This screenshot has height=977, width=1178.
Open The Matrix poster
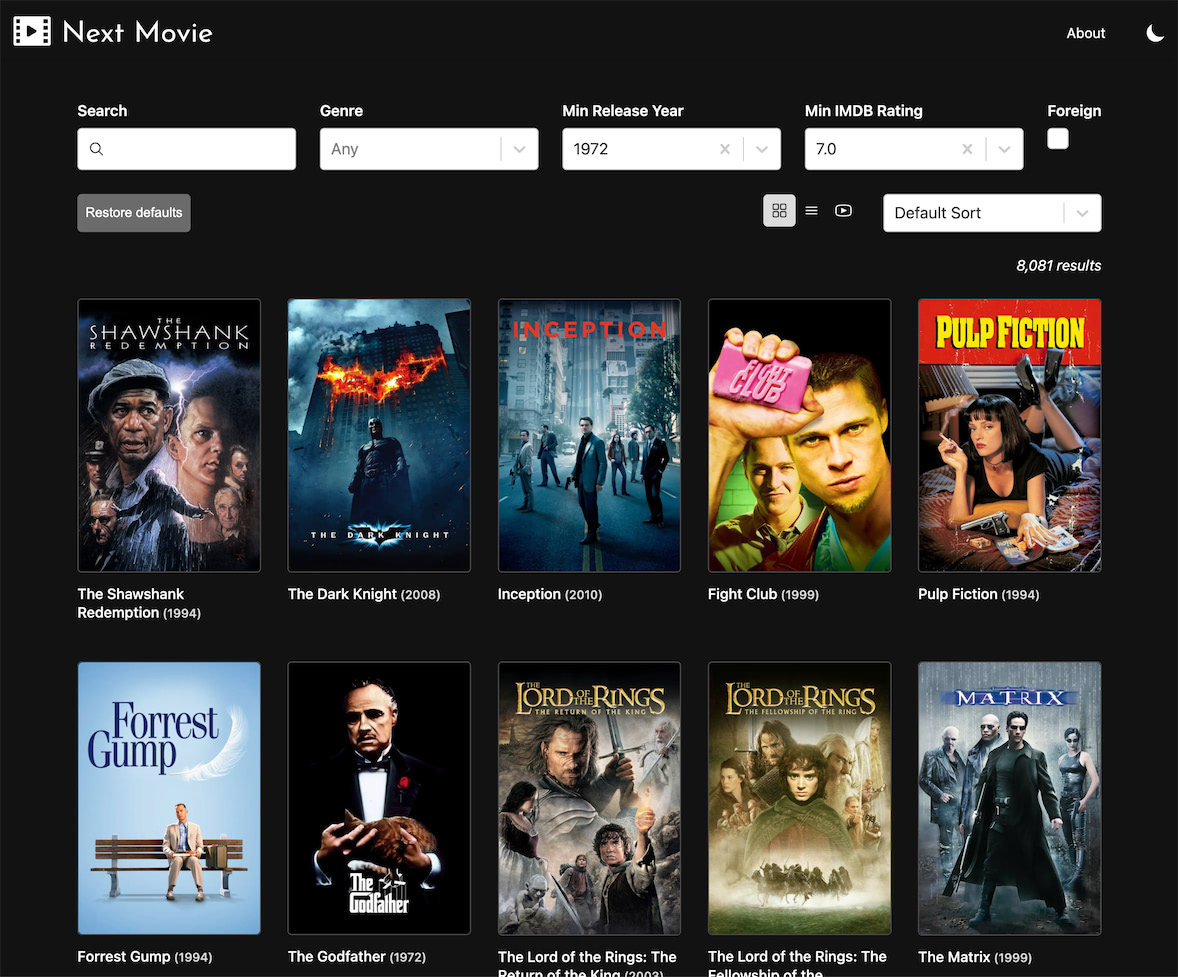(x=1010, y=798)
